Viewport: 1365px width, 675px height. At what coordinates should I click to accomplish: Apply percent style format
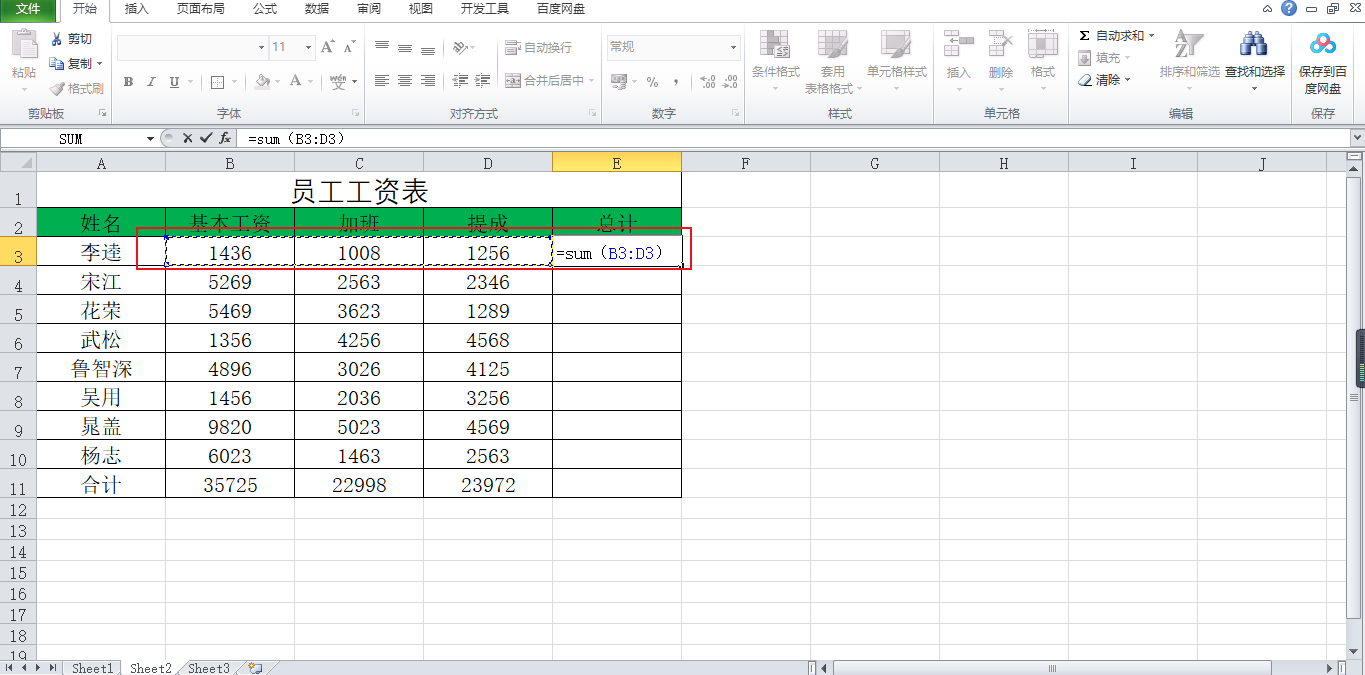coord(652,82)
